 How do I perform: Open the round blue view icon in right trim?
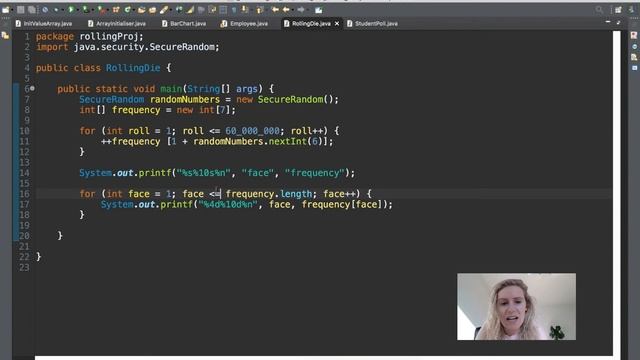click(x=634, y=47)
